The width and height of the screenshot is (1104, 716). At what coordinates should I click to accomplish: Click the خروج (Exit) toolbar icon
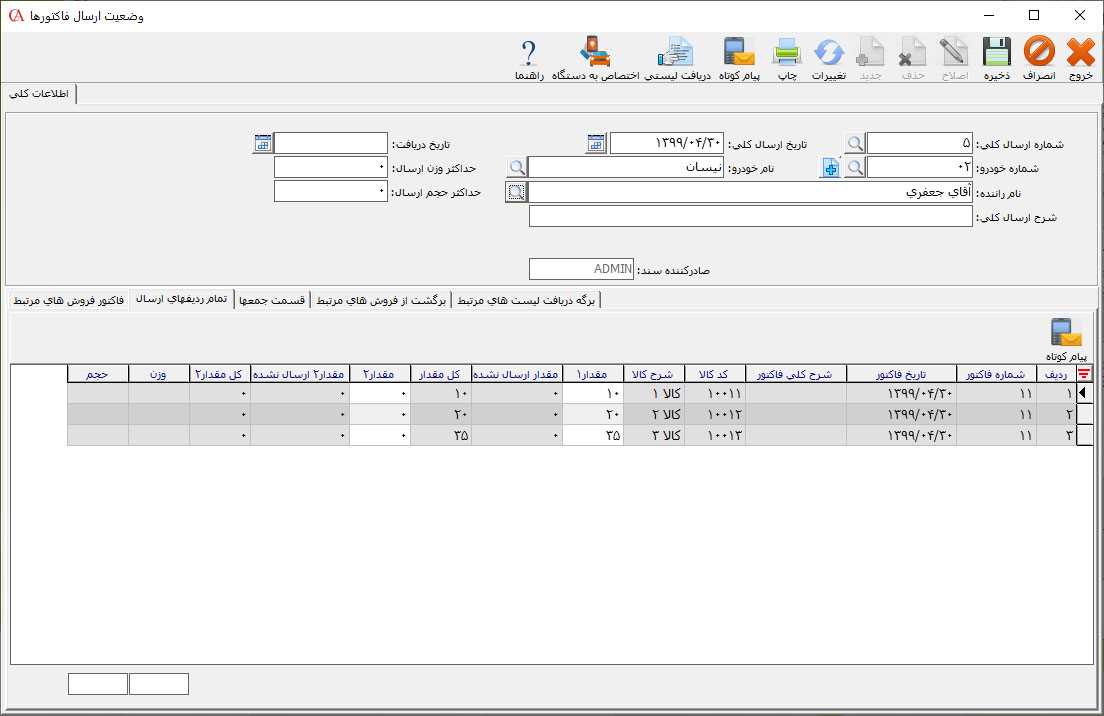tap(1081, 57)
